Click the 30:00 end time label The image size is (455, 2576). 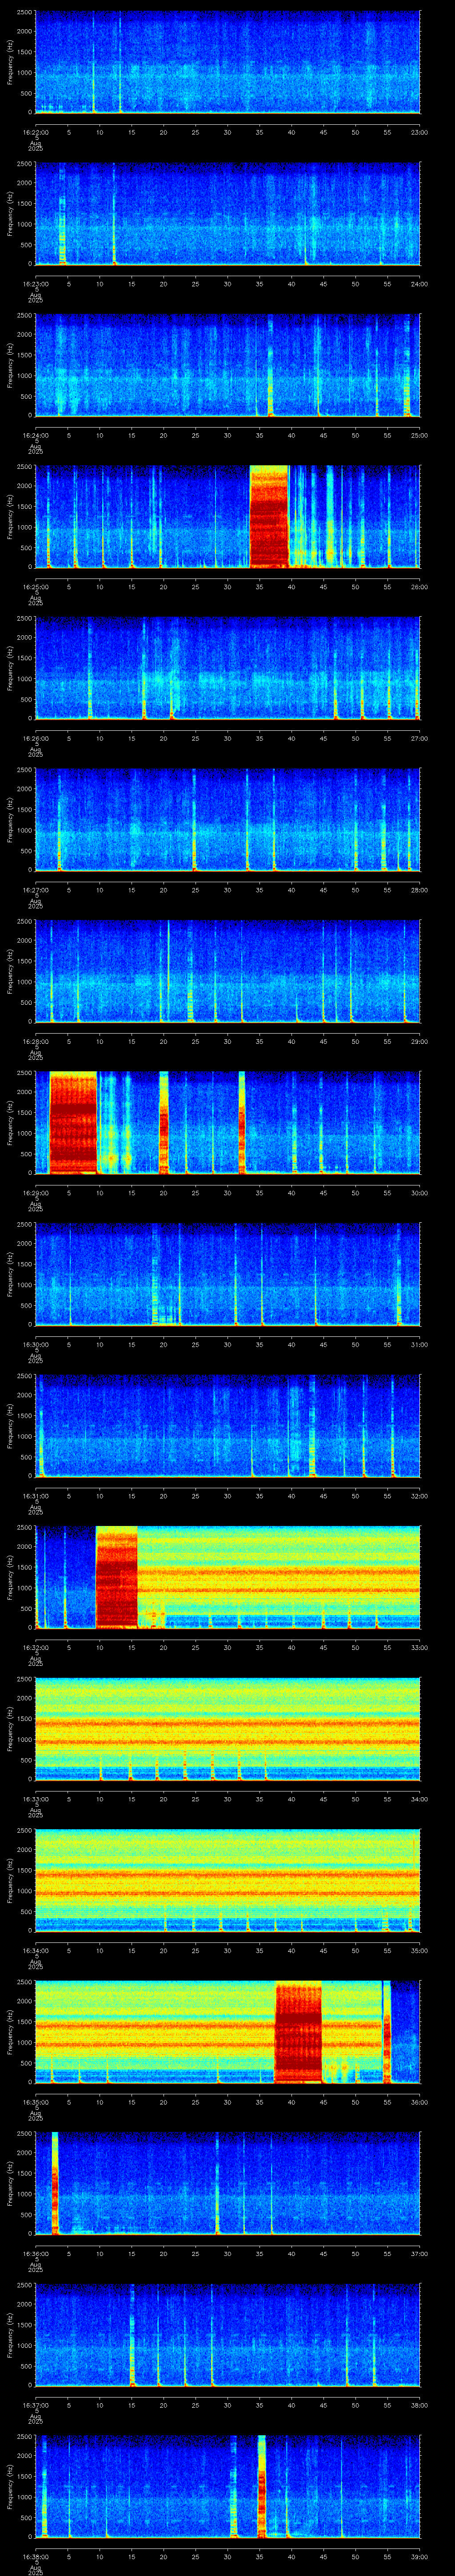click(419, 1193)
